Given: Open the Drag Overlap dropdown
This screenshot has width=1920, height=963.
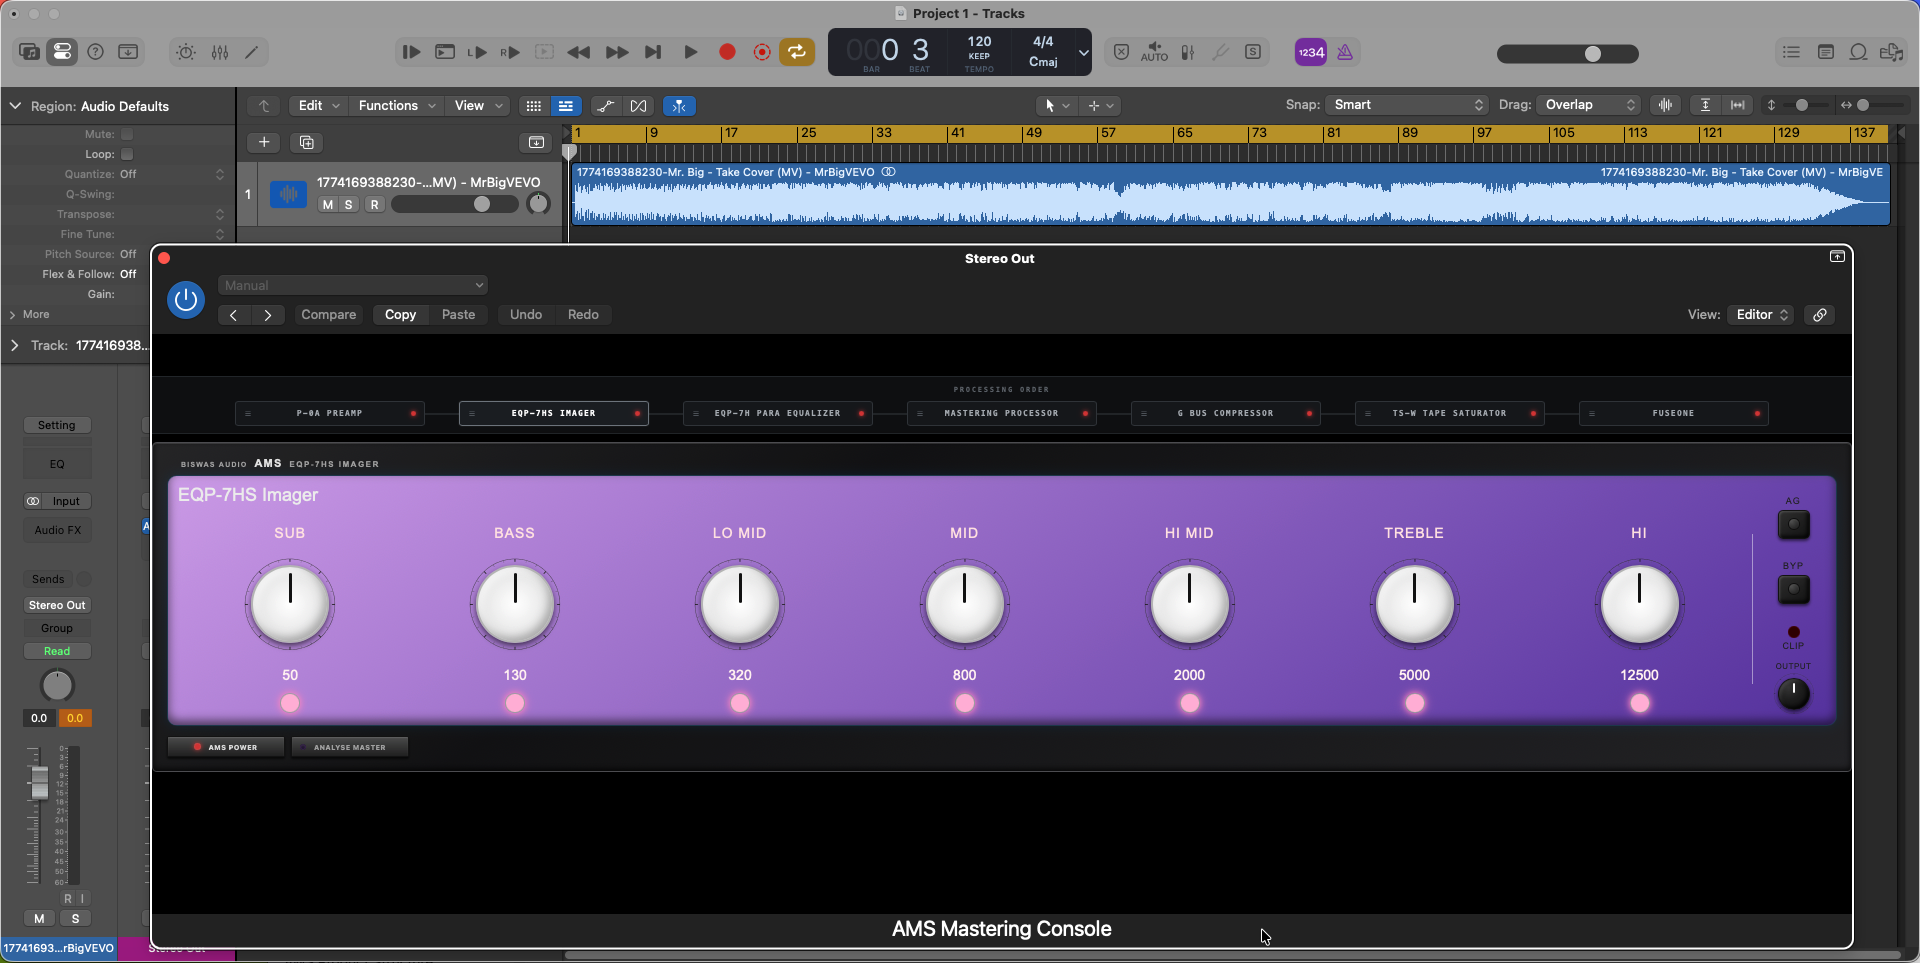Looking at the screenshot, I should tap(1589, 105).
